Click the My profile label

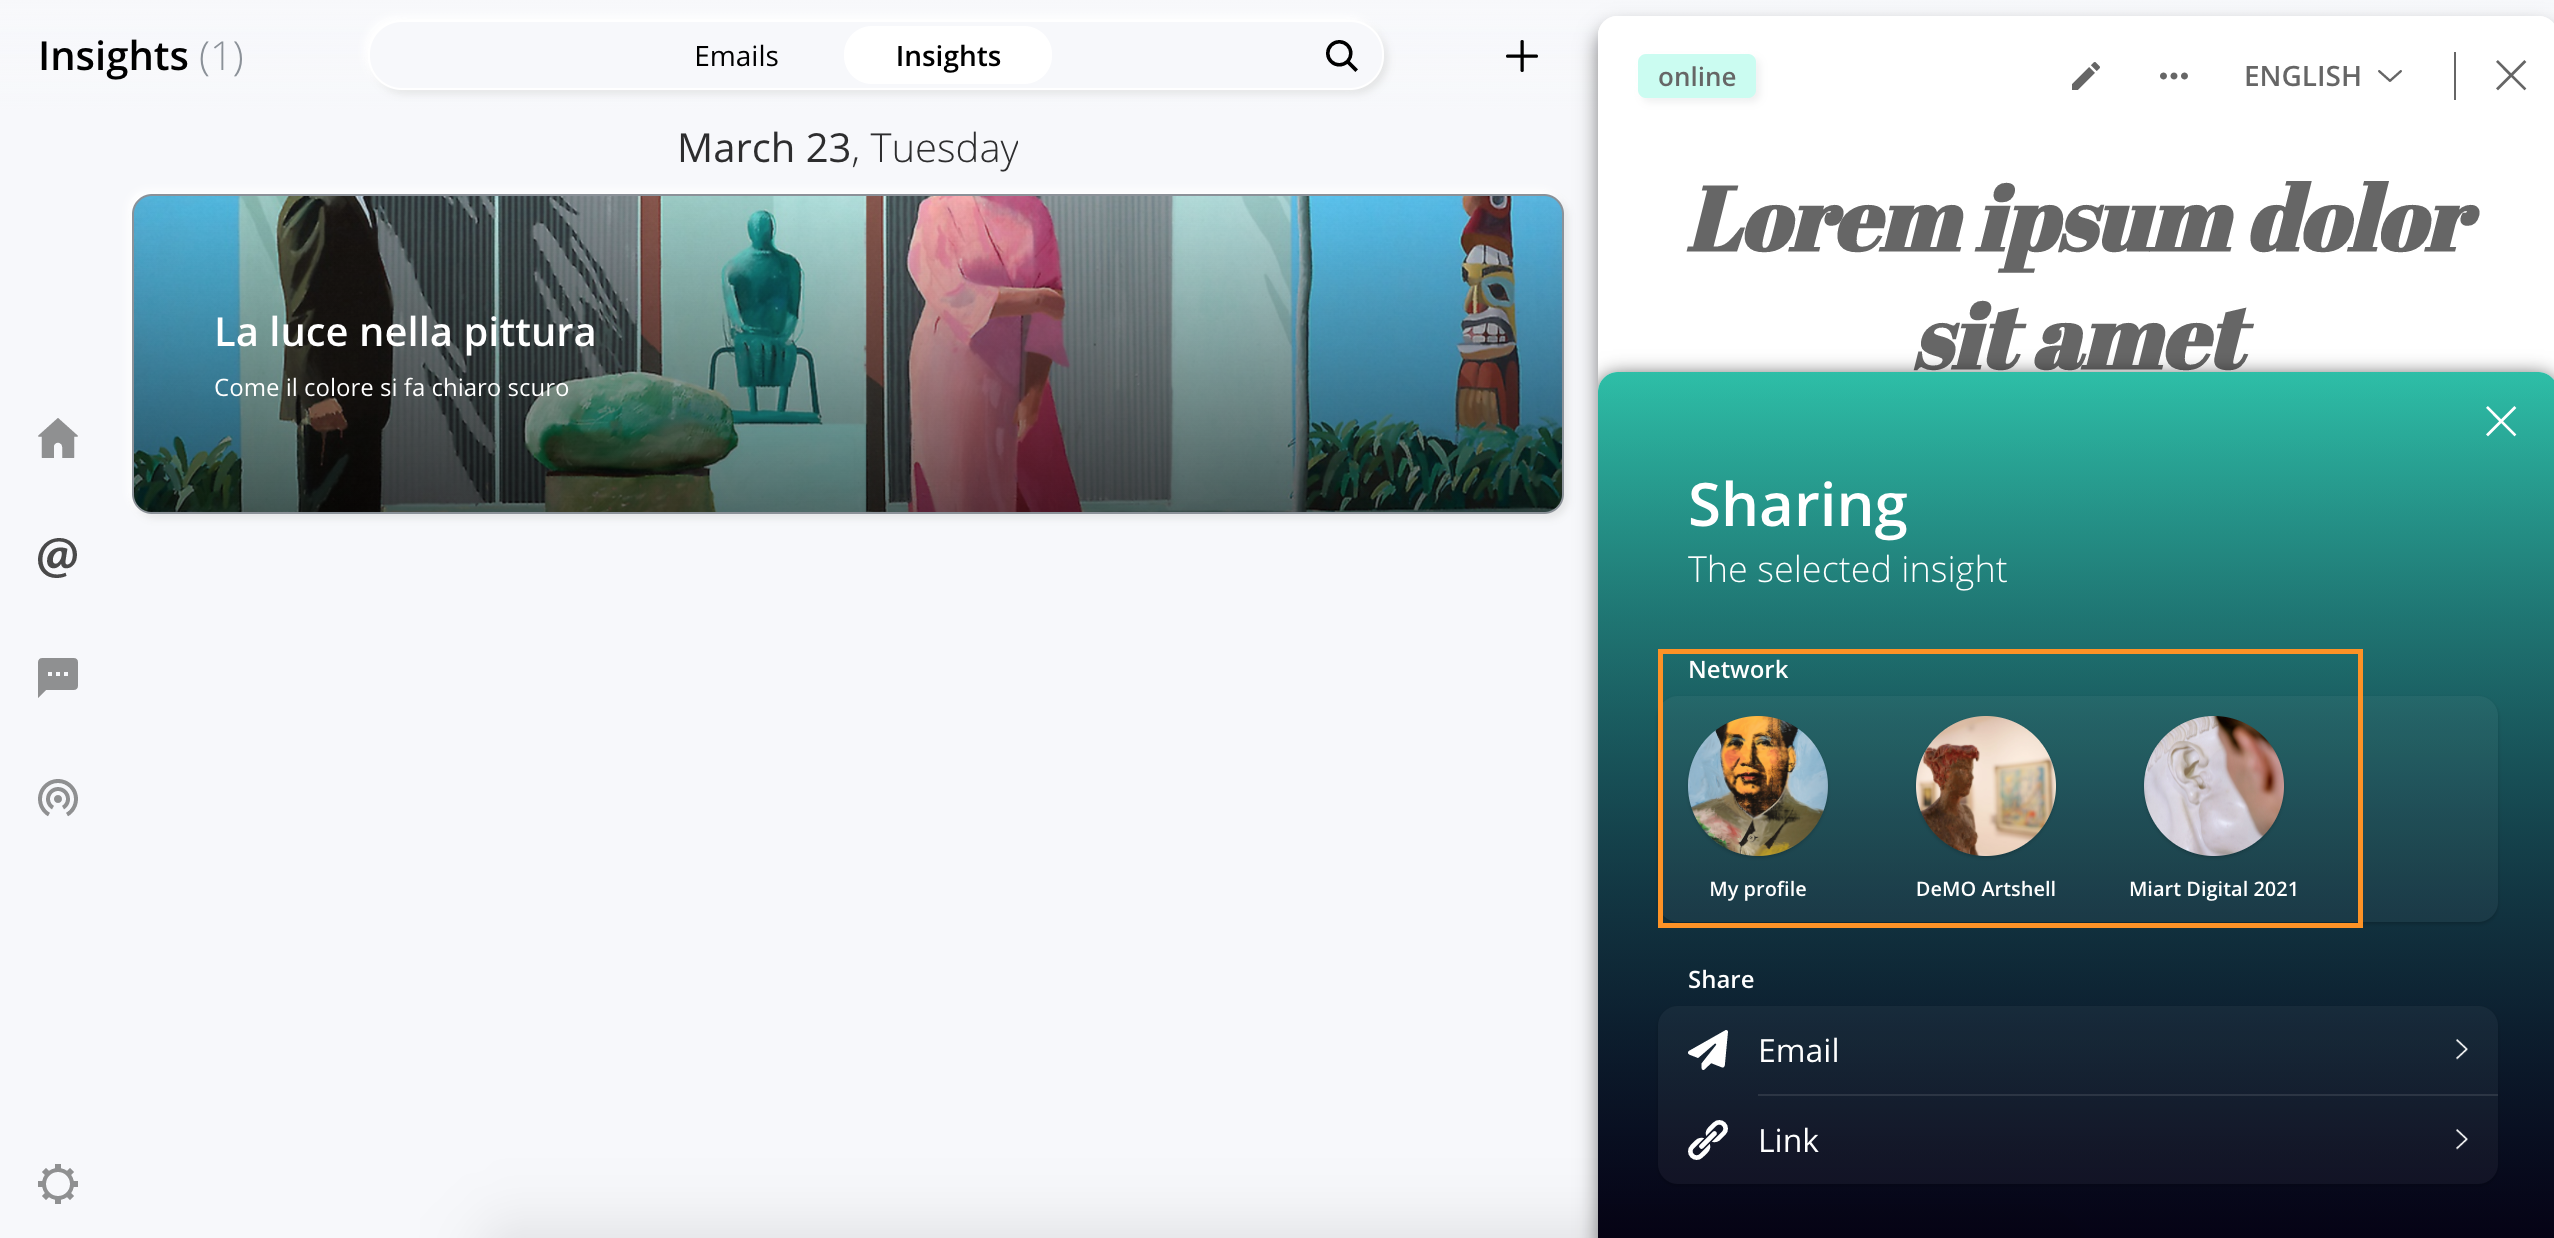click(x=1757, y=889)
